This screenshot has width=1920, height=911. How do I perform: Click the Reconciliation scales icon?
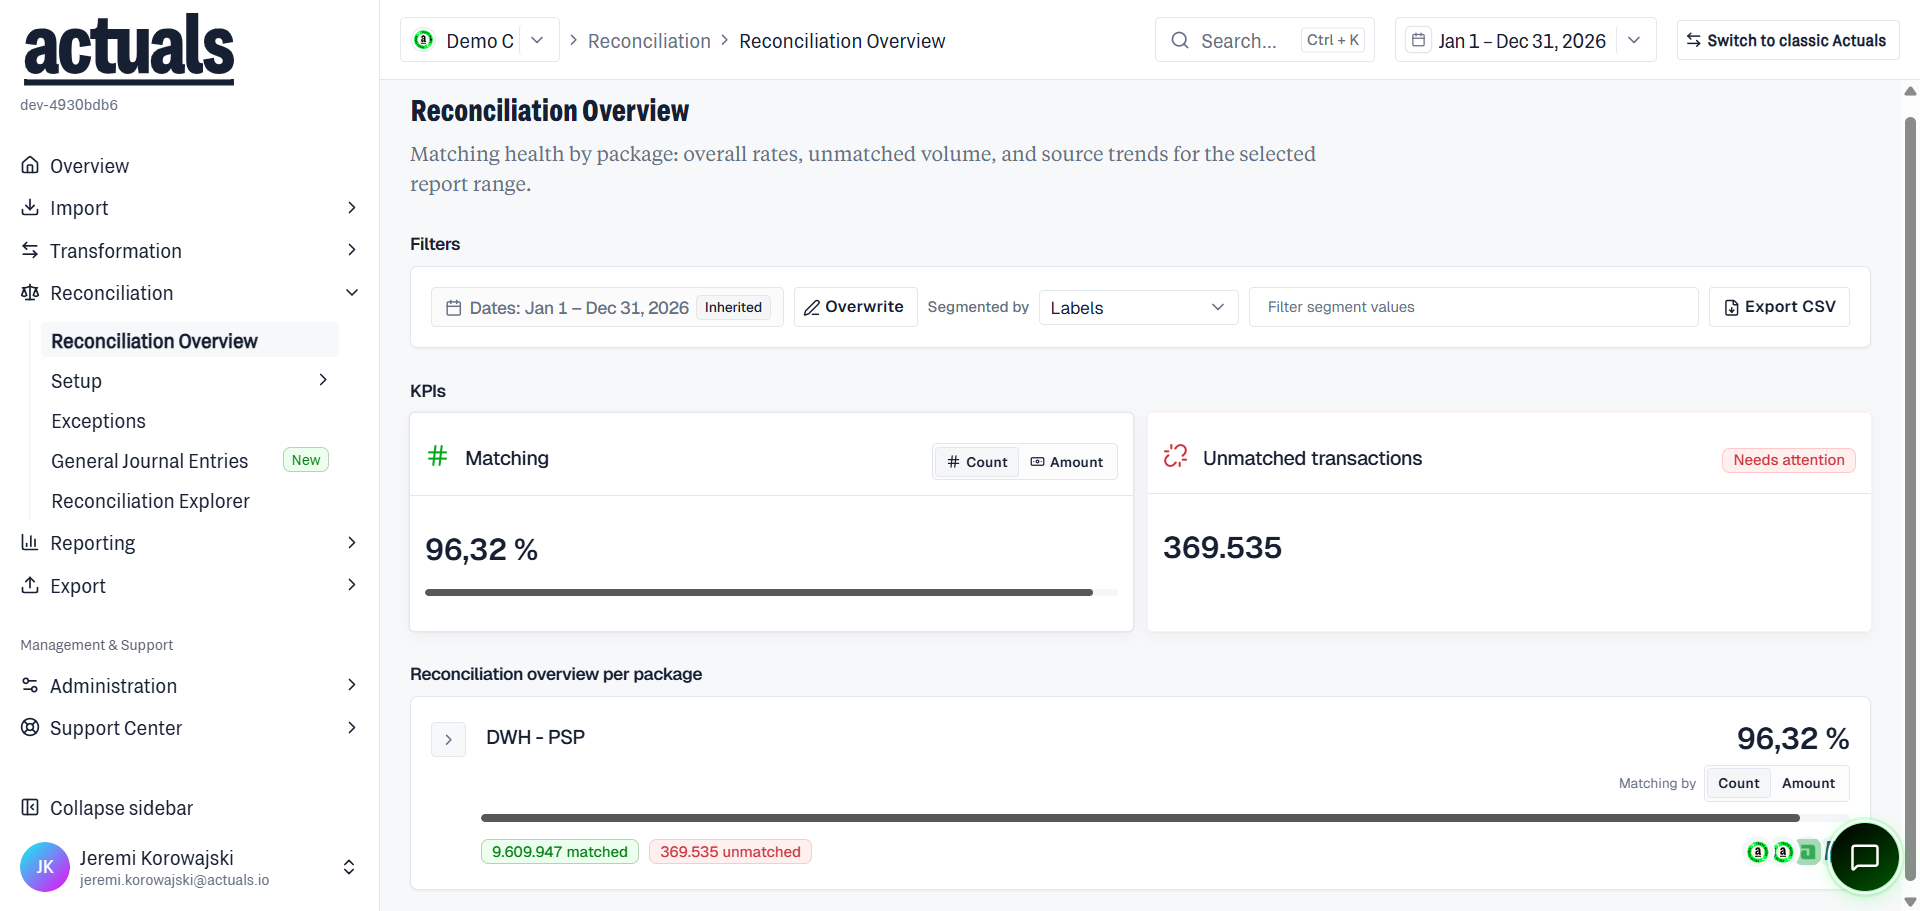[30, 292]
